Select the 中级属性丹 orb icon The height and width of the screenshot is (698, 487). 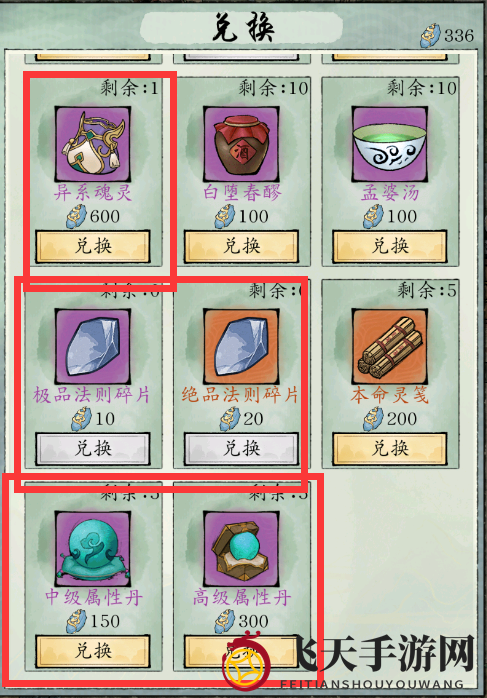pyautogui.click(x=93, y=549)
